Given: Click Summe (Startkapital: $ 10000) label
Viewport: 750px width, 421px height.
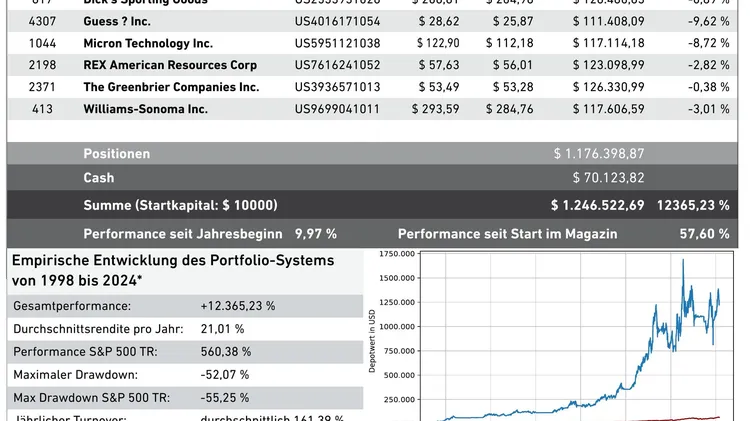Looking at the screenshot, I should [180, 205].
